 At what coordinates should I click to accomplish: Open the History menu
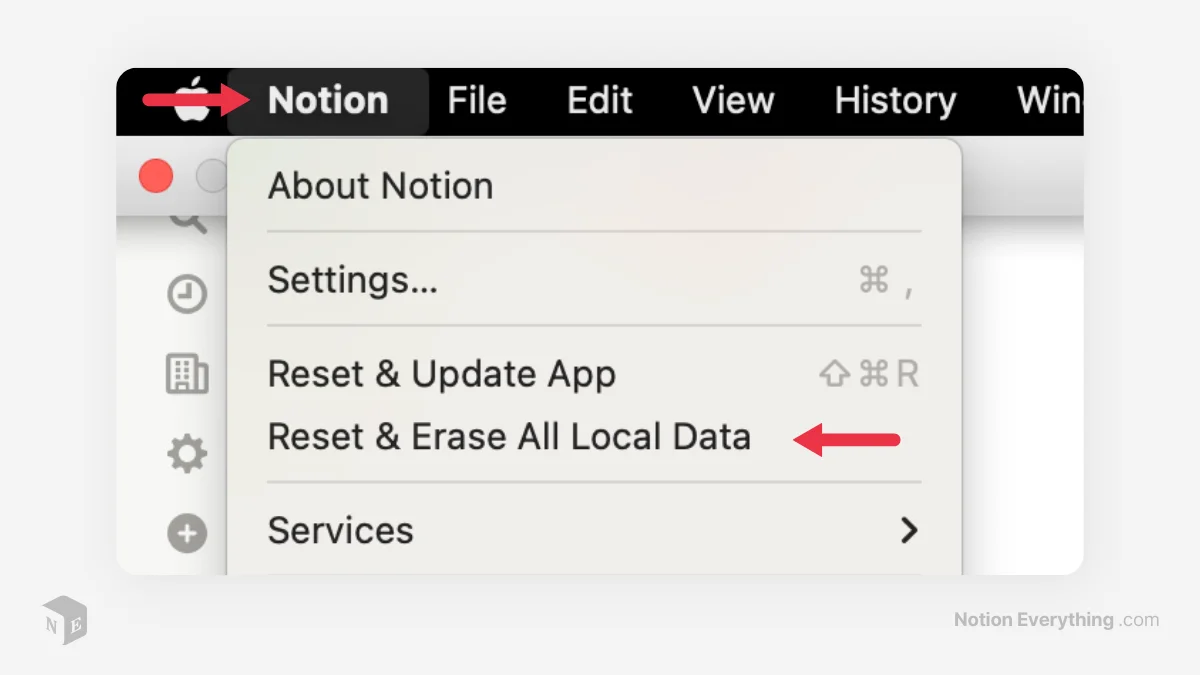[894, 100]
